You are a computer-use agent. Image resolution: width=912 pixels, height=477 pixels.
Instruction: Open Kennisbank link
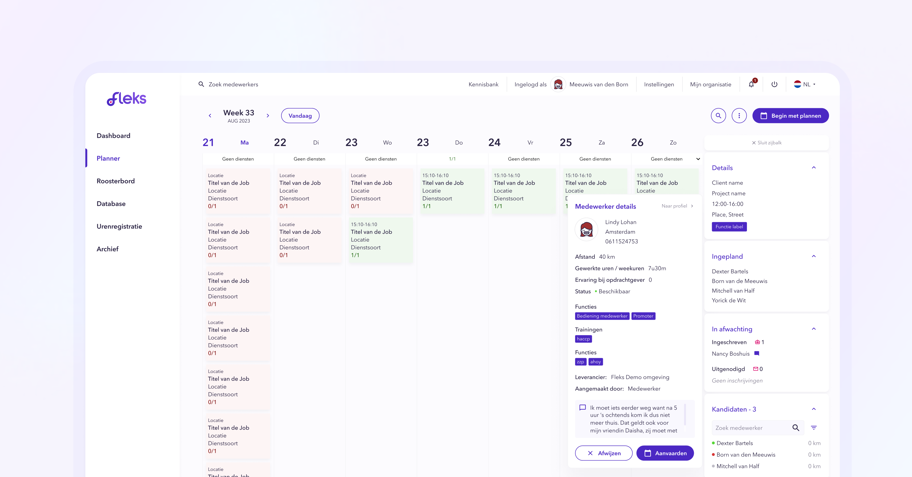483,84
